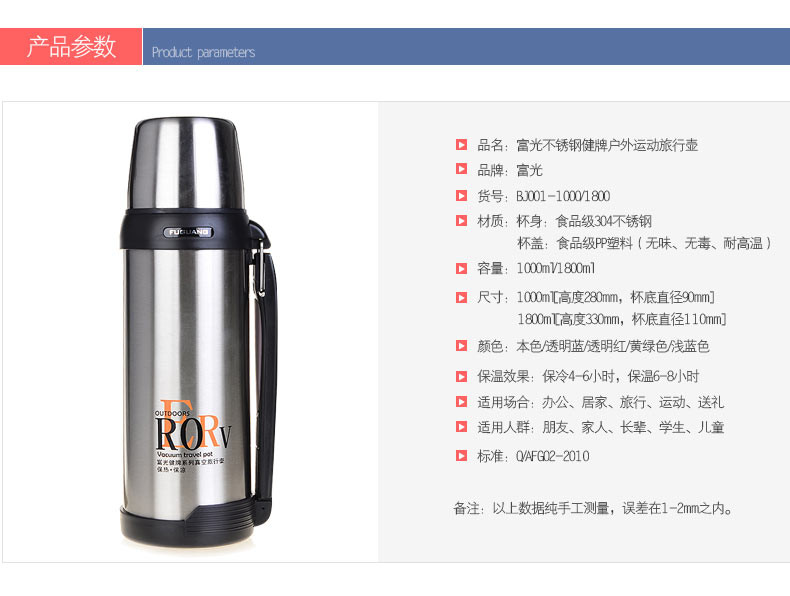Click the red arrow bullet beside 保温效果

pos(461,376)
